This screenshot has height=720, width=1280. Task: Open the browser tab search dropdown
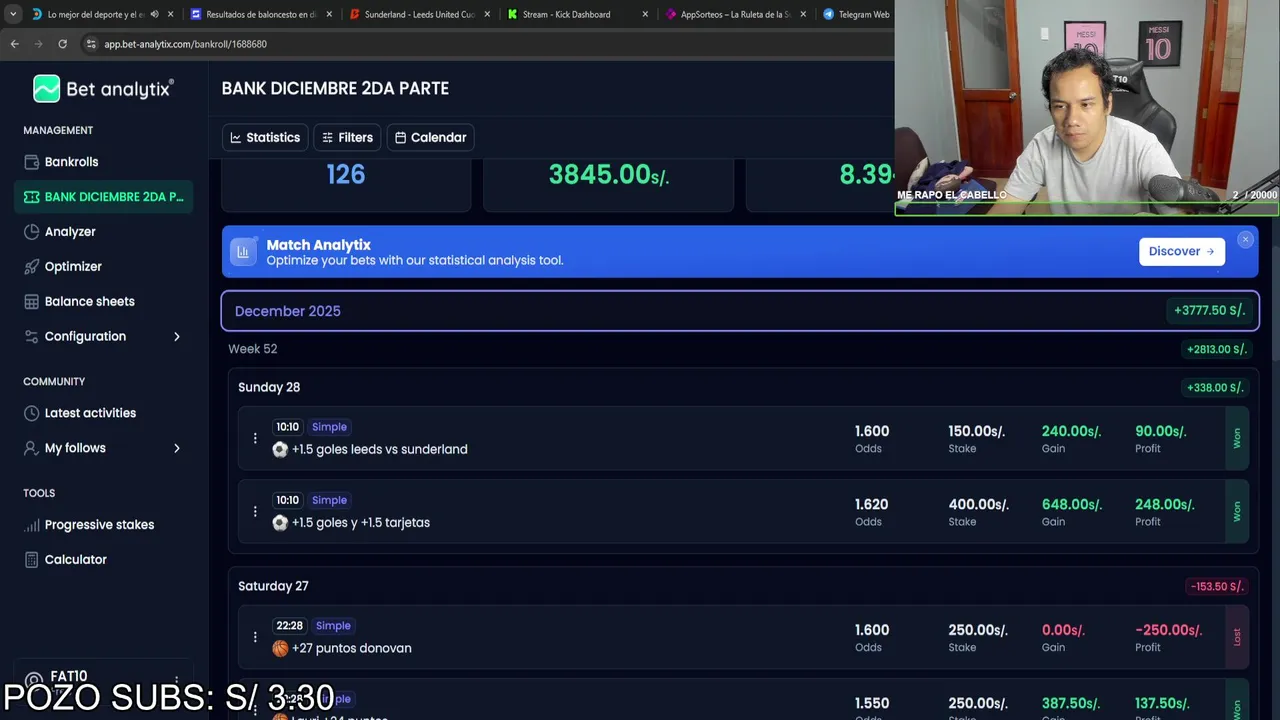[12, 15]
